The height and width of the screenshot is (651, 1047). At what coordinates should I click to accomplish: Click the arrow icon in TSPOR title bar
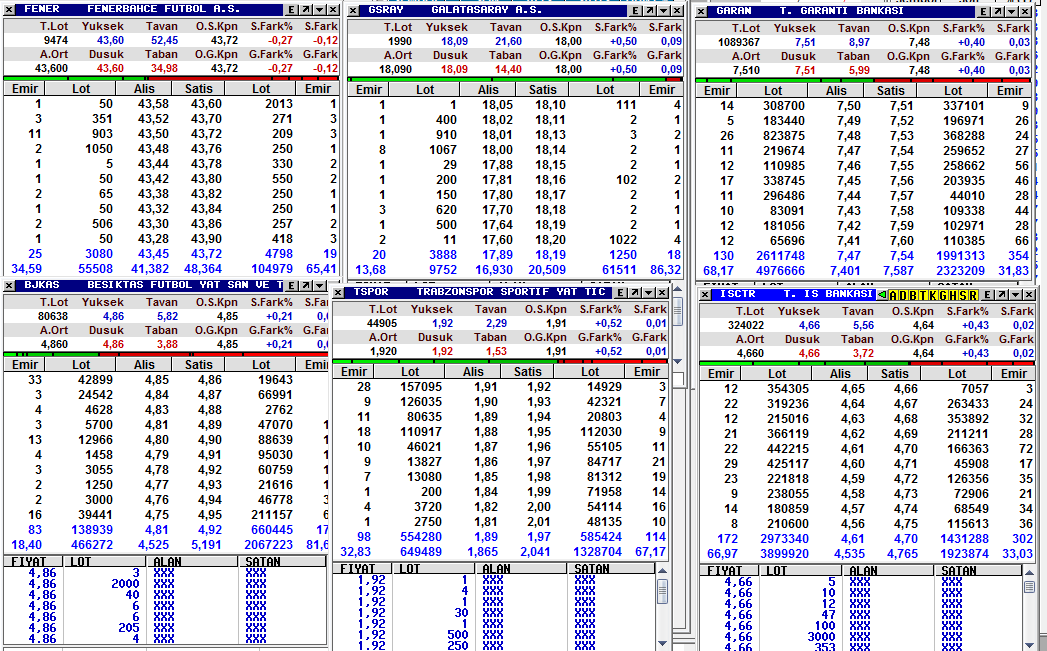coord(635,293)
